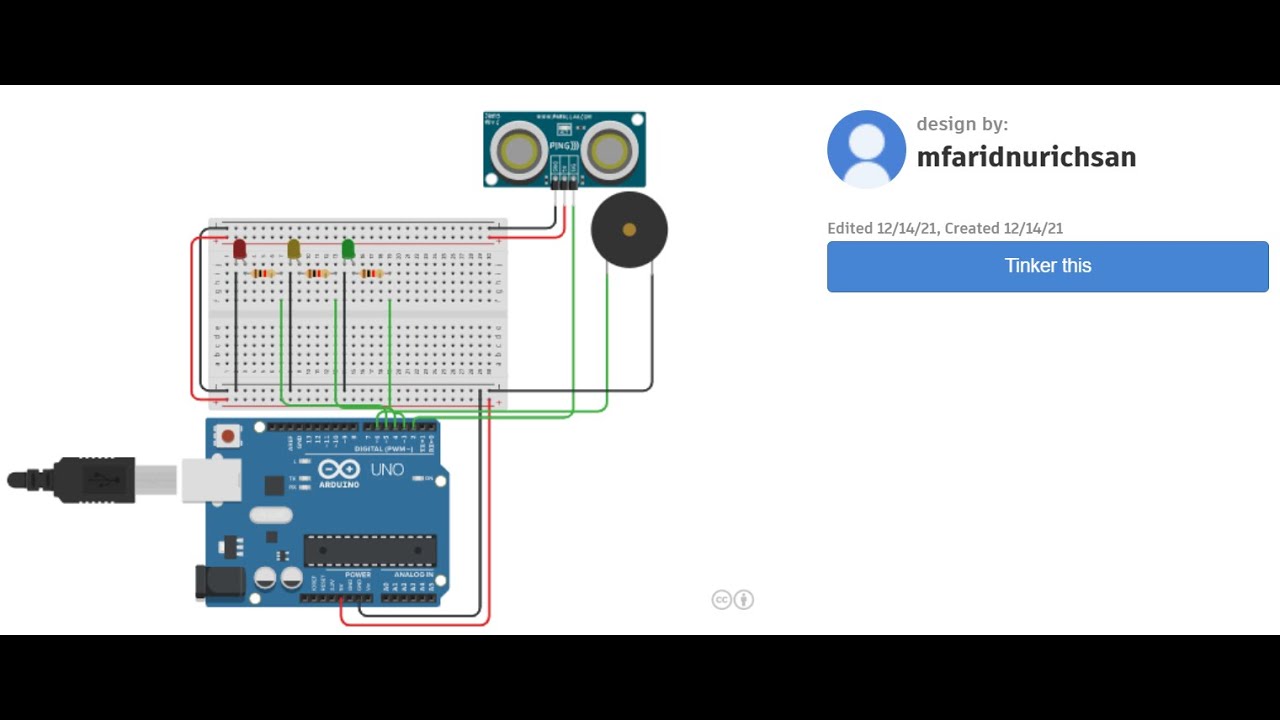Select the Arduino analog-in pin header
Image resolution: width=1280 pixels, height=720 pixels.
(x=409, y=598)
